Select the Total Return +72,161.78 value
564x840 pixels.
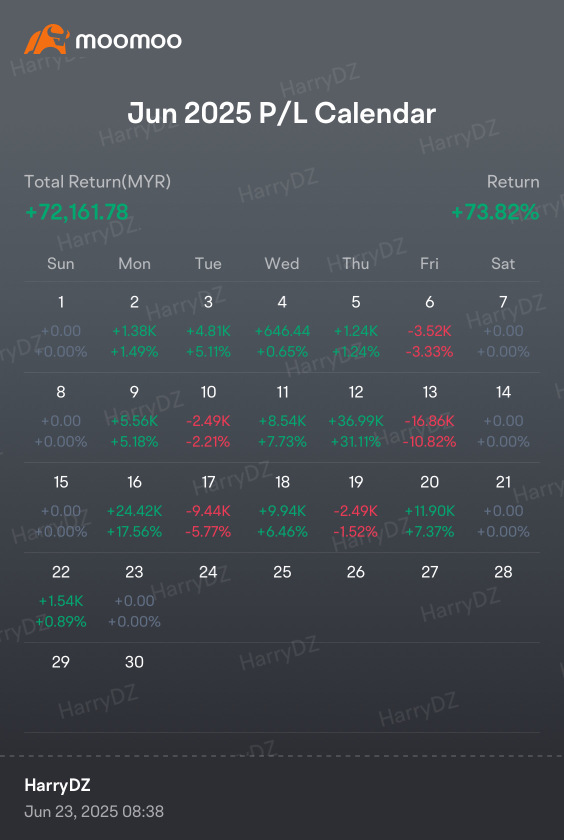[x=77, y=212]
